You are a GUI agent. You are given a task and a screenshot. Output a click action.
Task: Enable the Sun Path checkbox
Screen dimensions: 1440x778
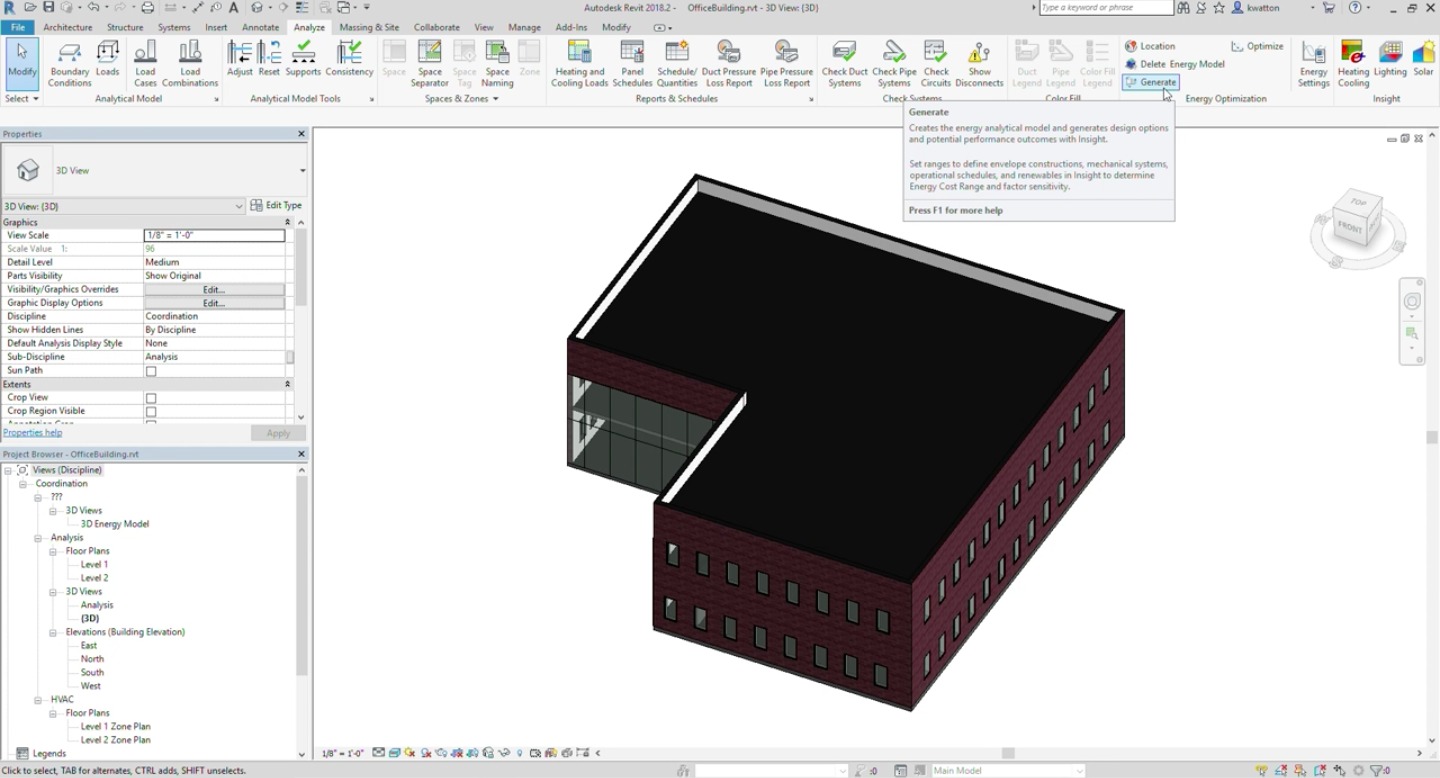pos(151,371)
